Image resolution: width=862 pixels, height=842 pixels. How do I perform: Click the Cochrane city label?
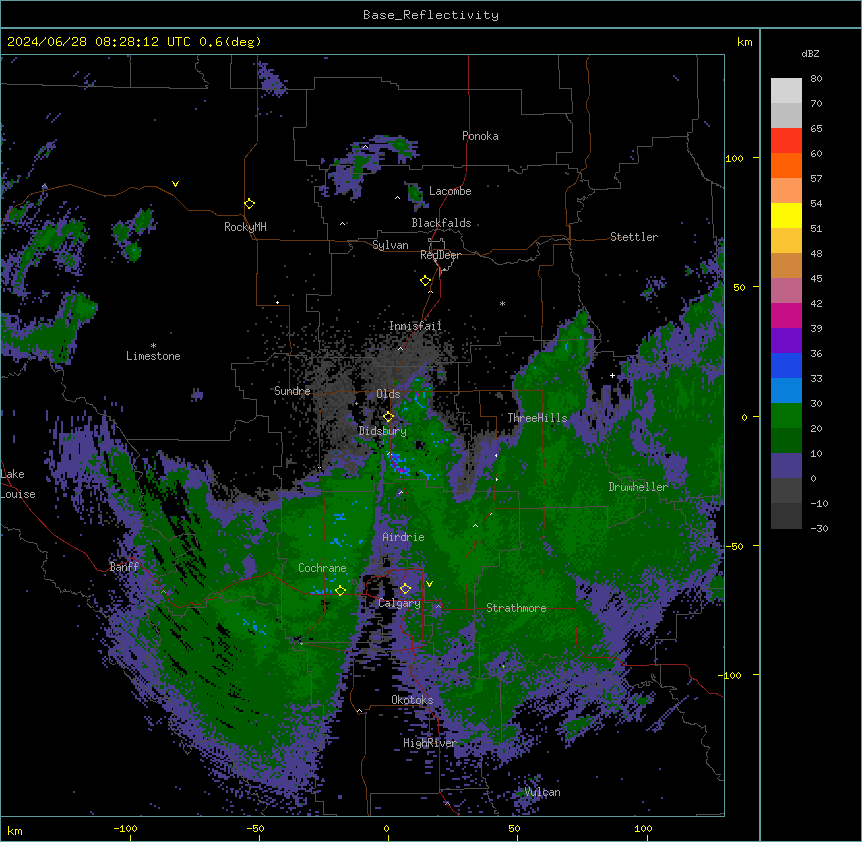[x=322, y=568]
